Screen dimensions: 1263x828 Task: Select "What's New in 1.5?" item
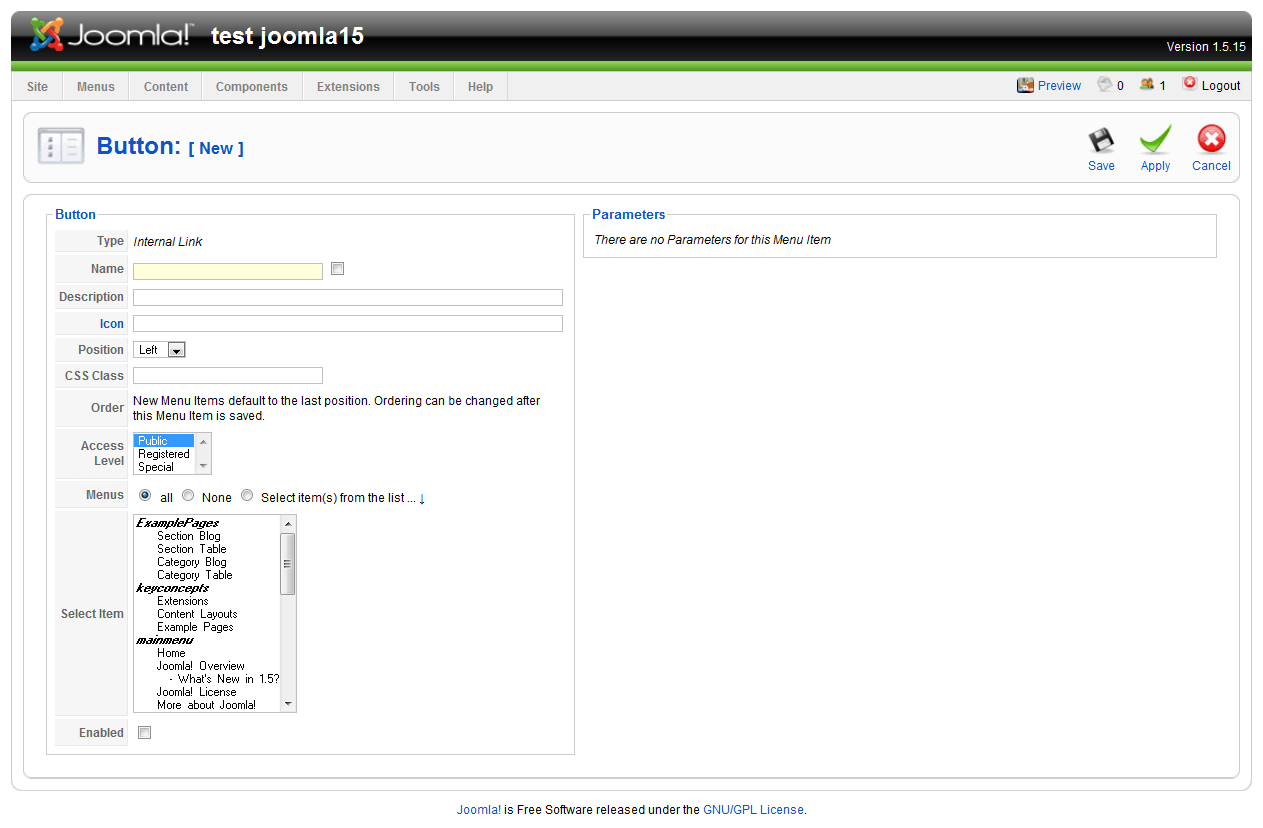(224, 679)
